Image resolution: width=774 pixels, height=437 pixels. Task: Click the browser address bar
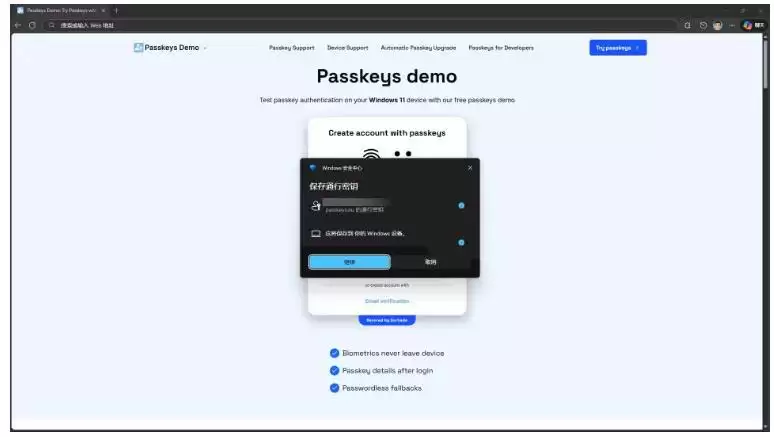(x=360, y=25)
